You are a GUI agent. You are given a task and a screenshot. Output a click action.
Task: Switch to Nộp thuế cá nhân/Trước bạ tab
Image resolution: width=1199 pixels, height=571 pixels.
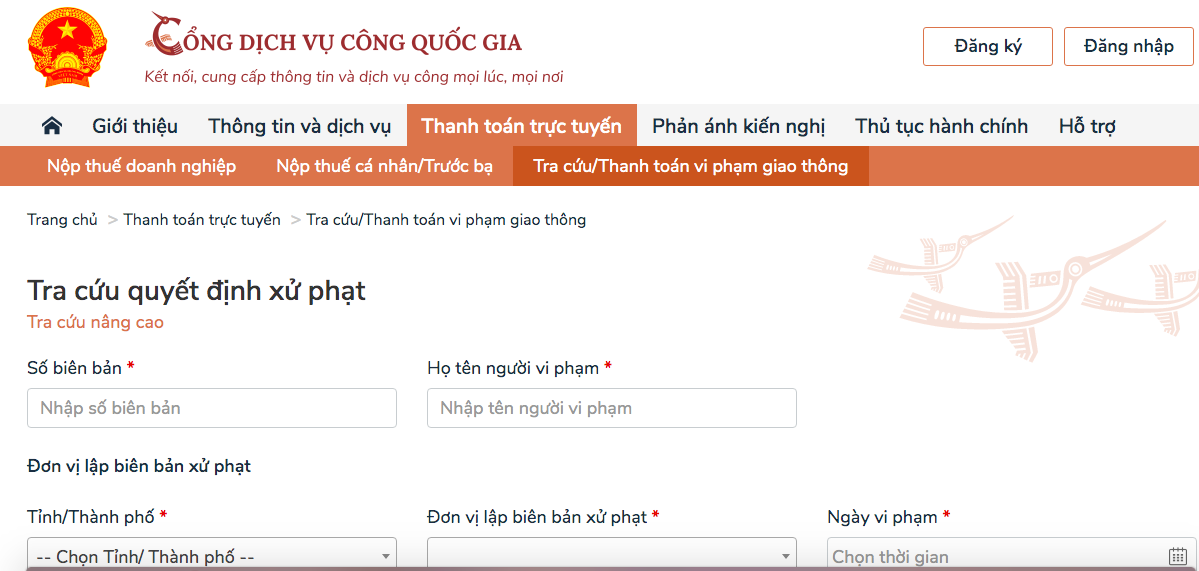[x=385, y=166]
